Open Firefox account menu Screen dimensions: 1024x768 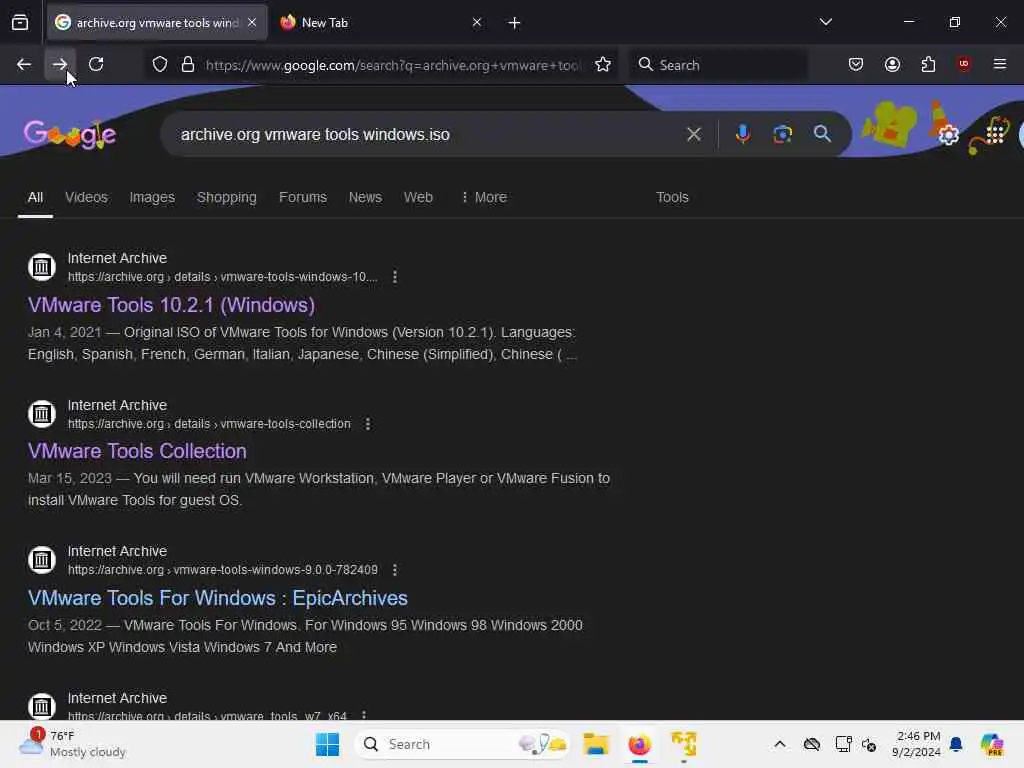click(892, 64)
